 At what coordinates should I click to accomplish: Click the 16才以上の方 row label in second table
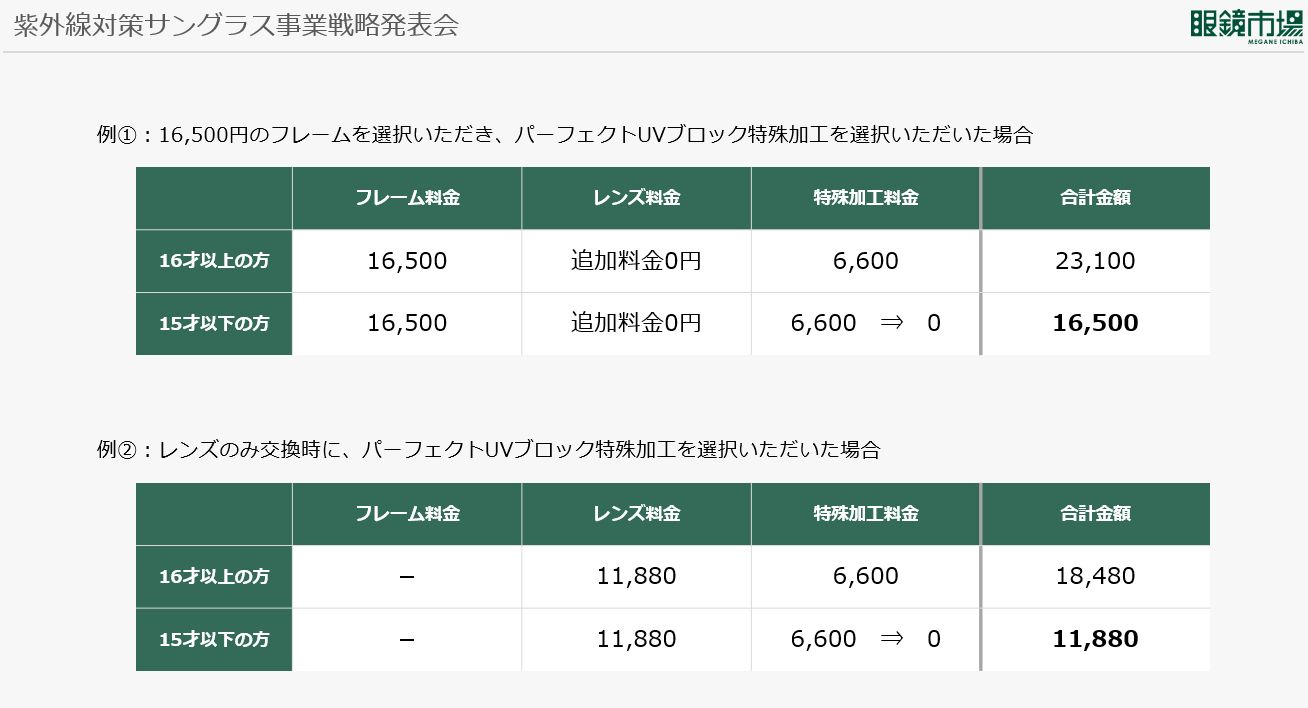tap(214, 577)
